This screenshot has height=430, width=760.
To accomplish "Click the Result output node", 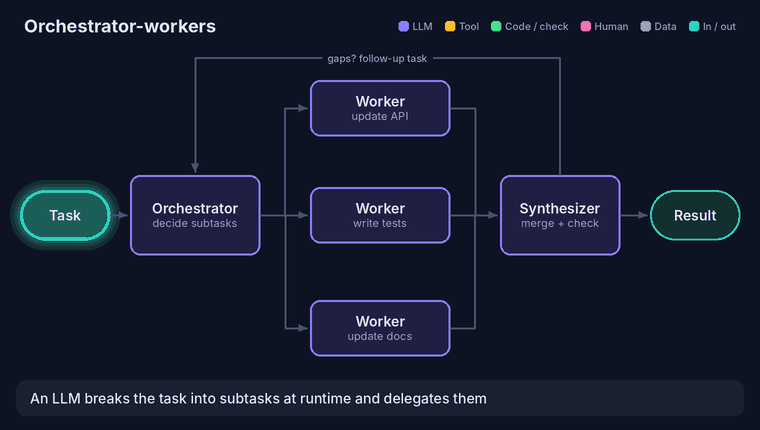I will tap(695, 215).
